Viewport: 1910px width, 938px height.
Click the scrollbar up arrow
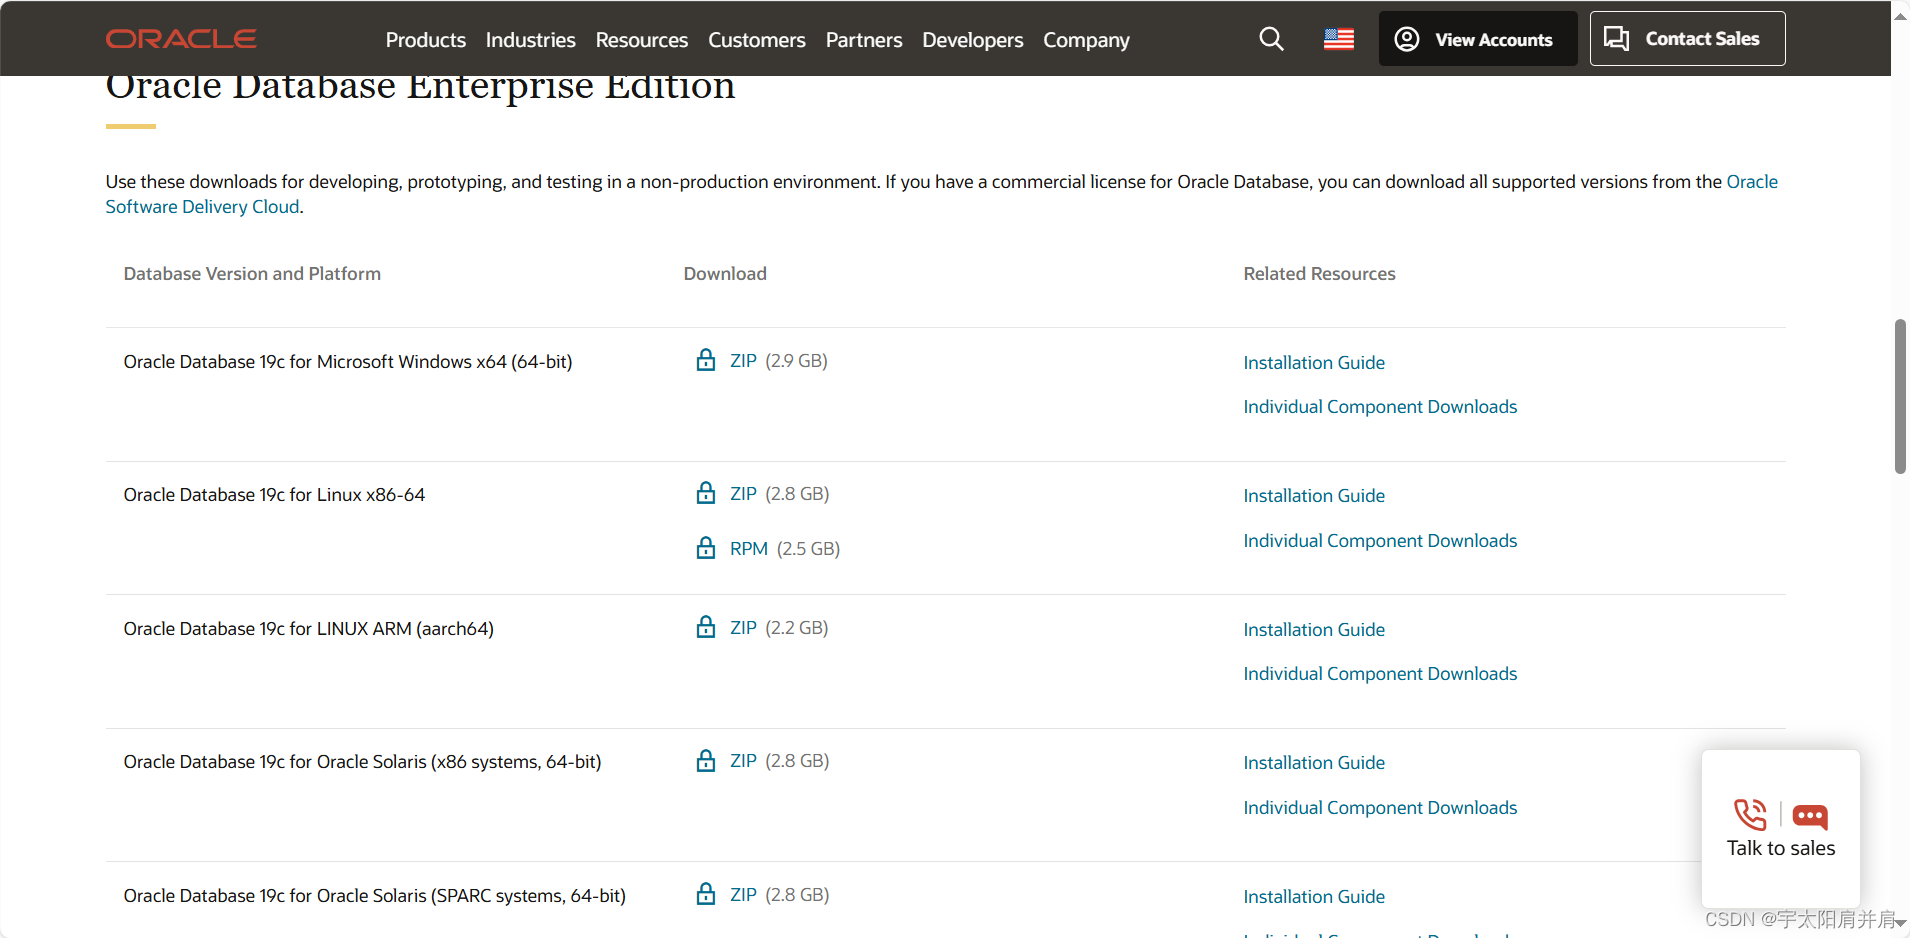tap(1900, 17)
